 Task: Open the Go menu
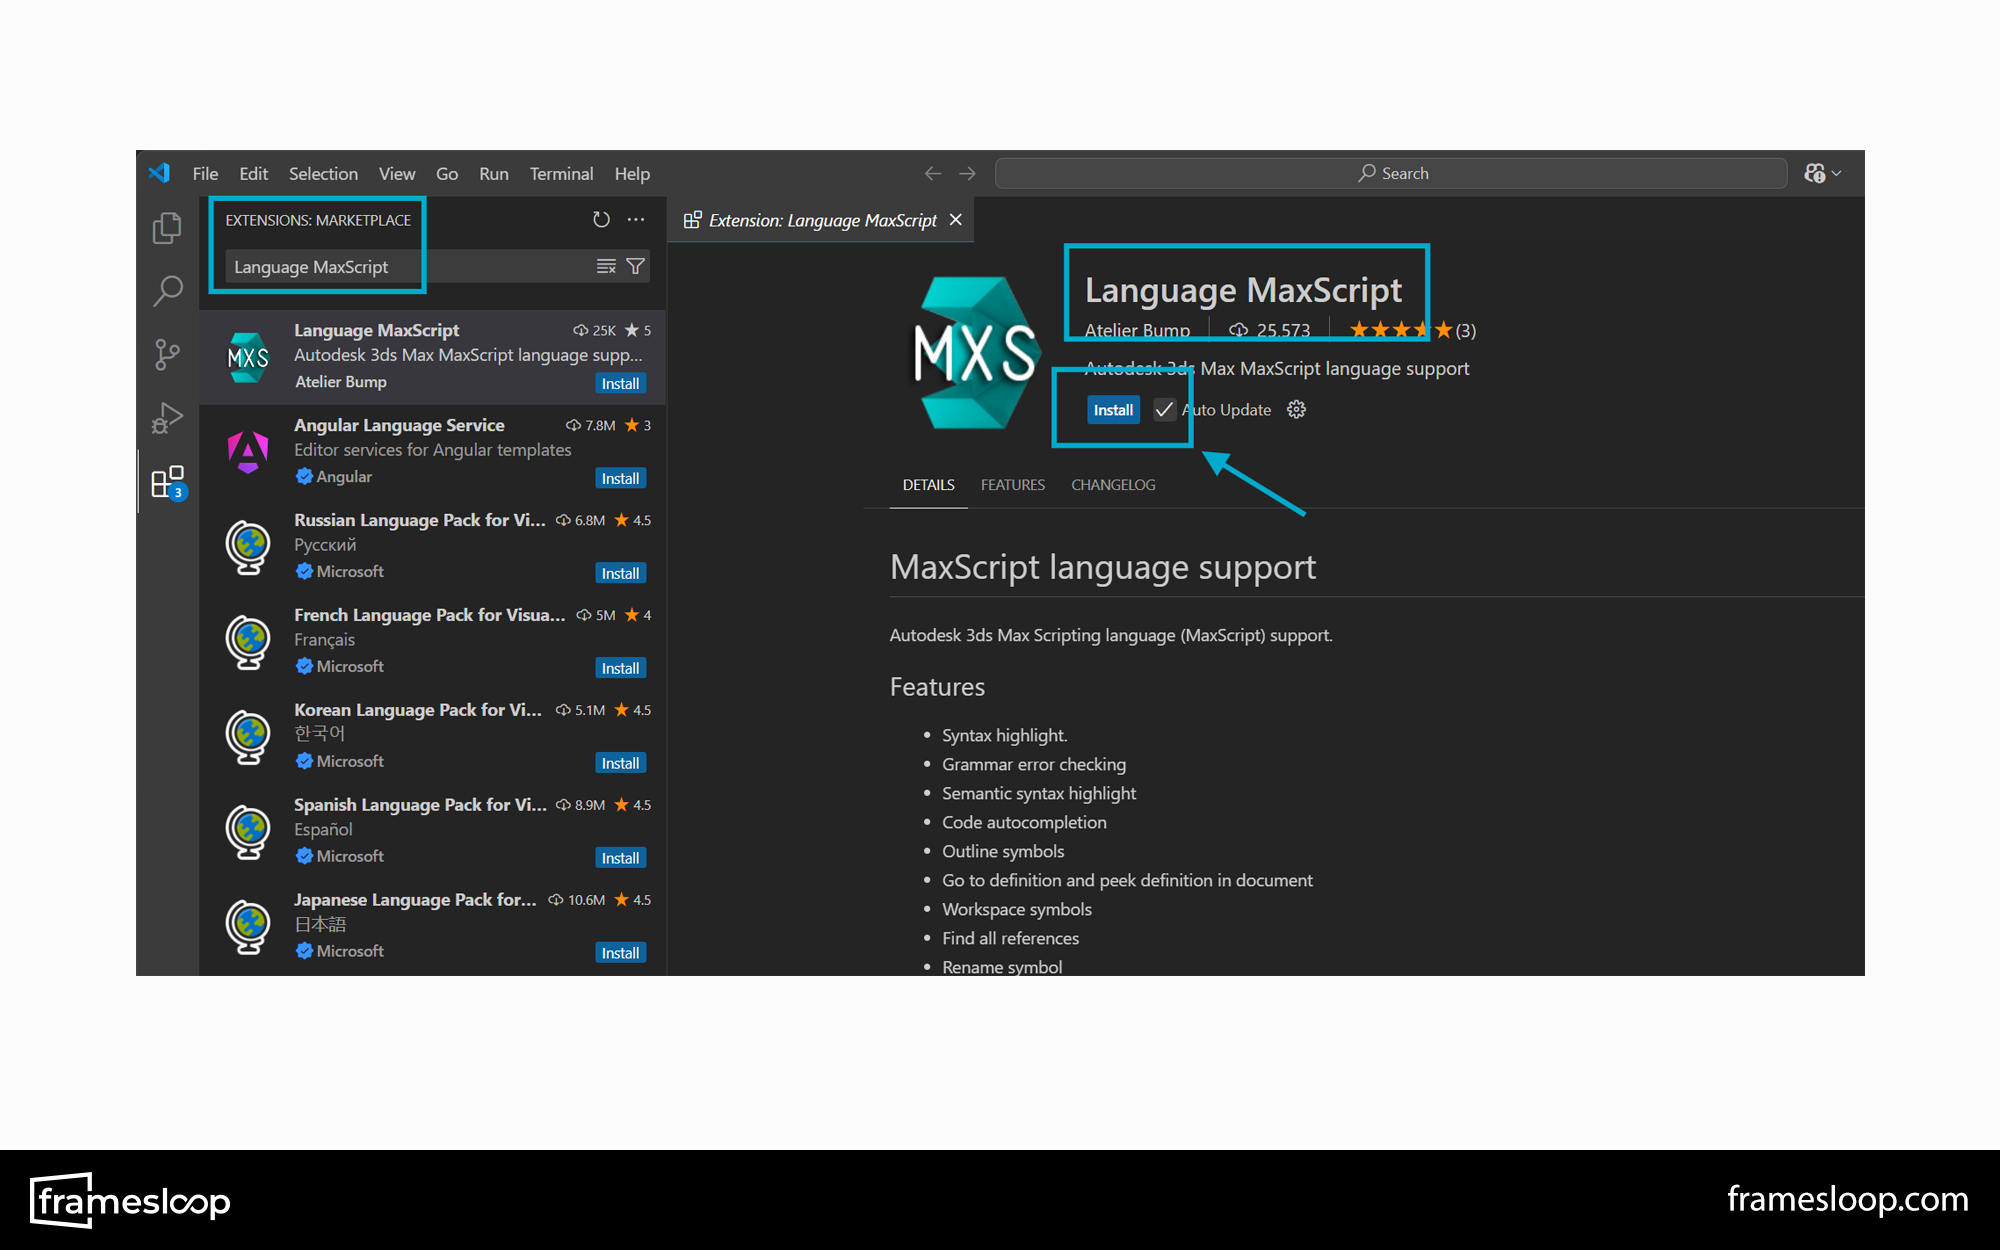[447, 173]
